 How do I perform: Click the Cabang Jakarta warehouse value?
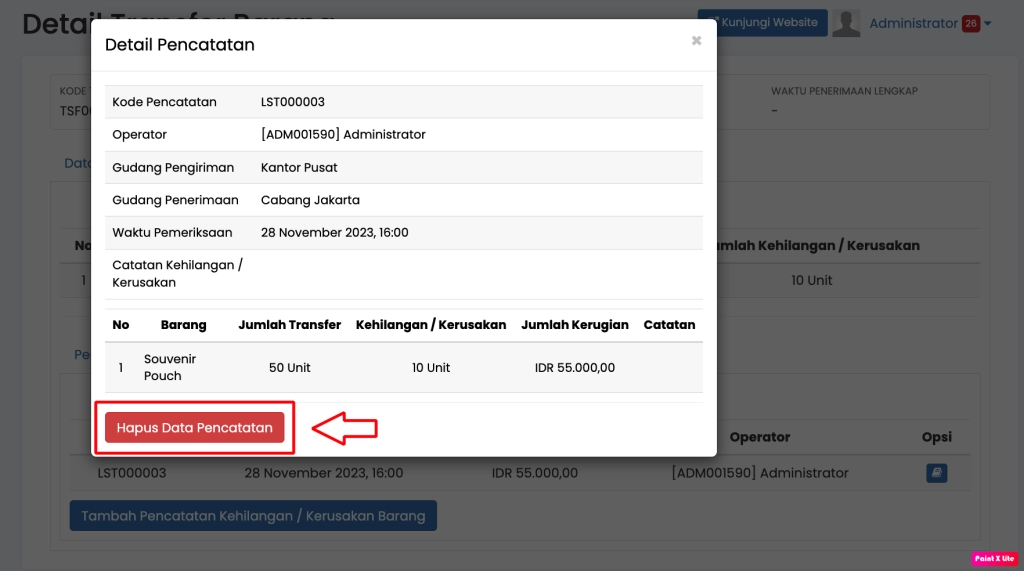310,200
